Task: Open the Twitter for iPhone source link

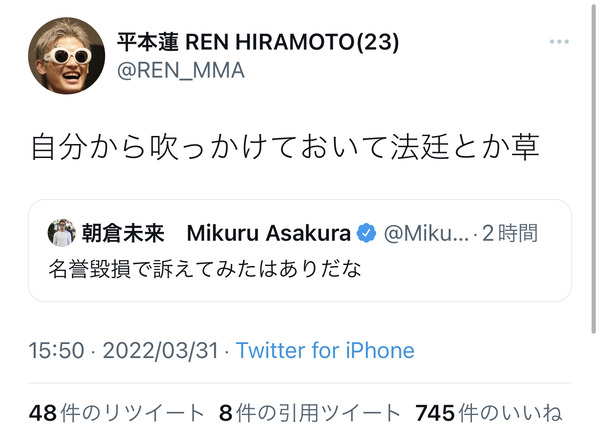Action: coord(325,350)
